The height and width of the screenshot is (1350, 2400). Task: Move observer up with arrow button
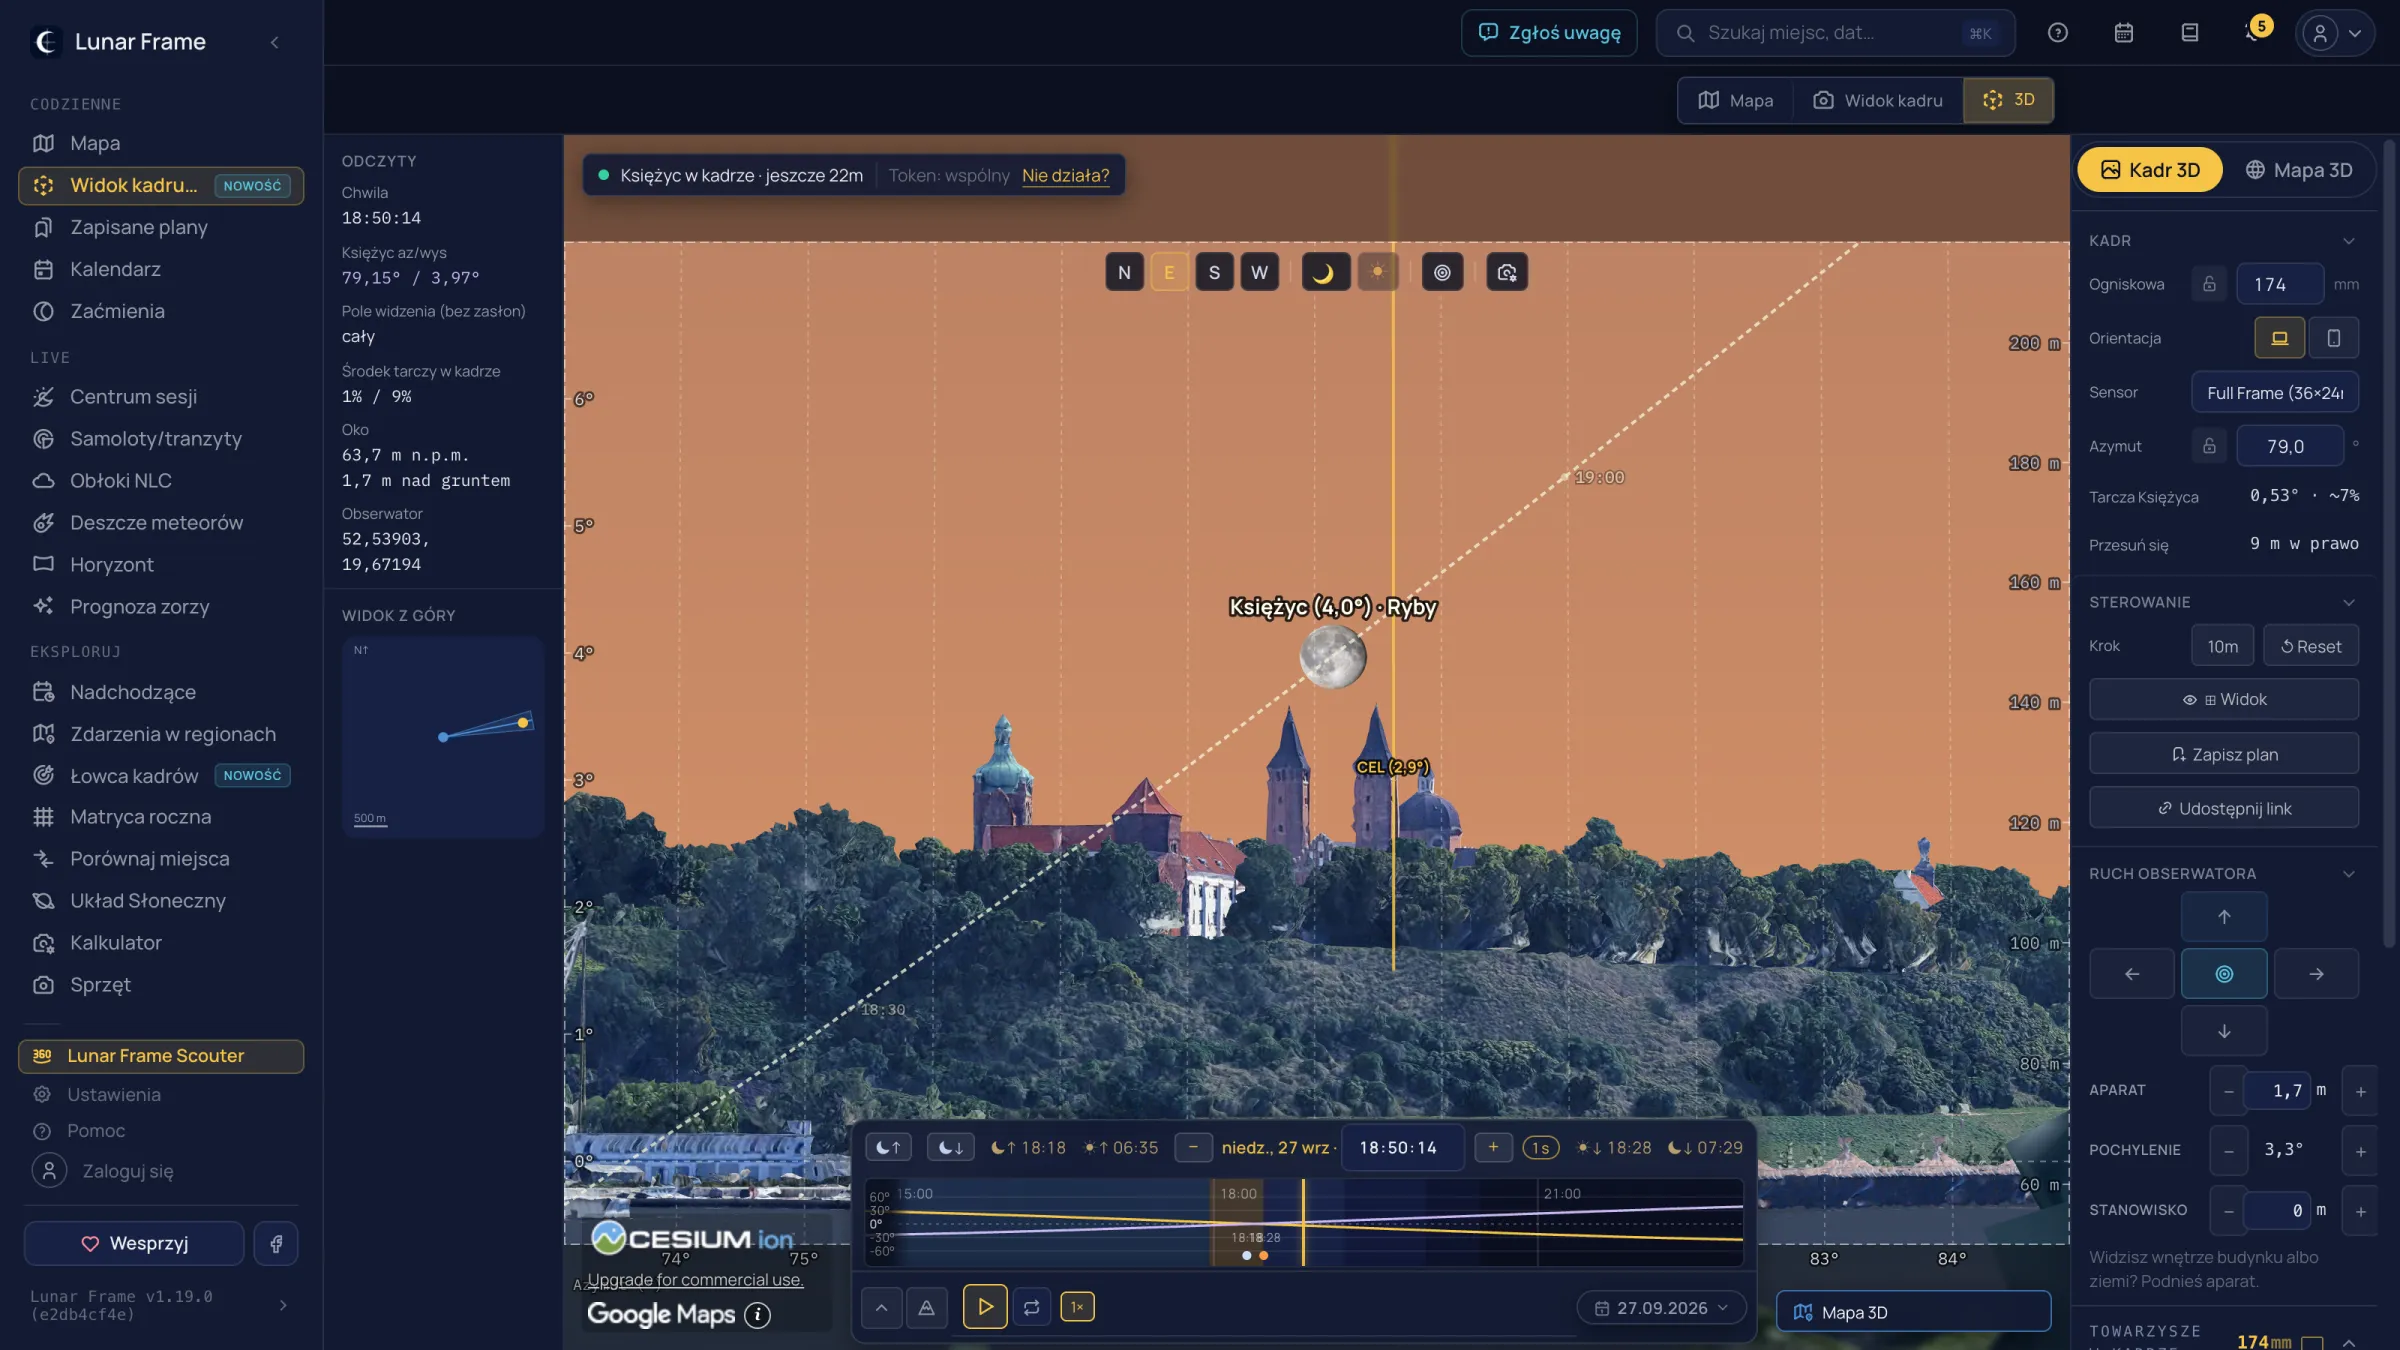pyautogui.click(x=2224, y=917)
